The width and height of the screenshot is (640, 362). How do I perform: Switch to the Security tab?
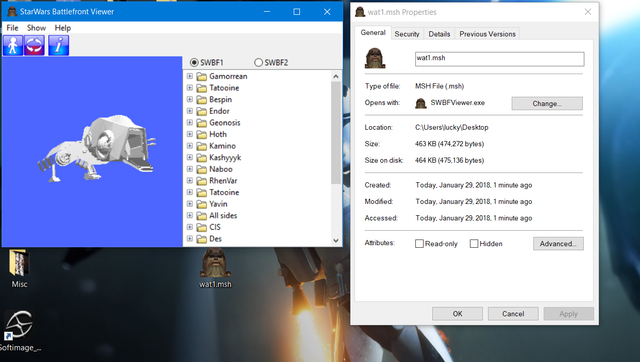pos(407,34)
